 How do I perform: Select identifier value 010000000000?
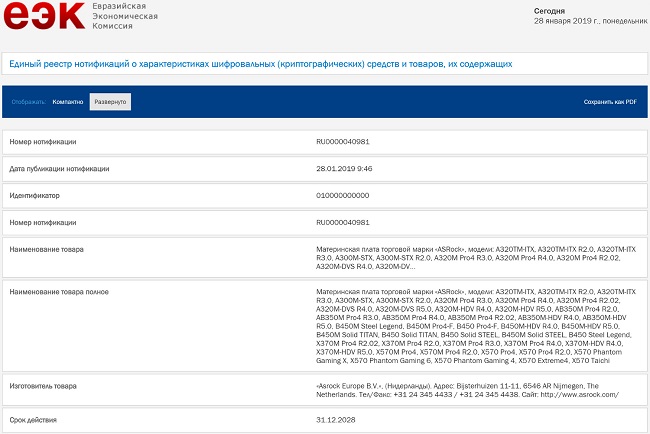(x=342, y=196)
